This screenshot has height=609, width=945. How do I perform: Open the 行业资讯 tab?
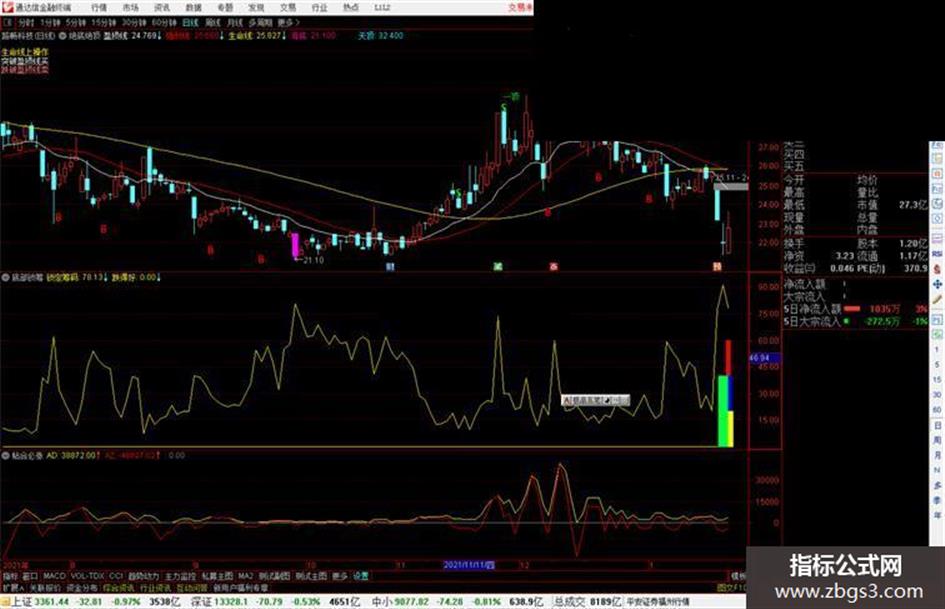point(155,588)
